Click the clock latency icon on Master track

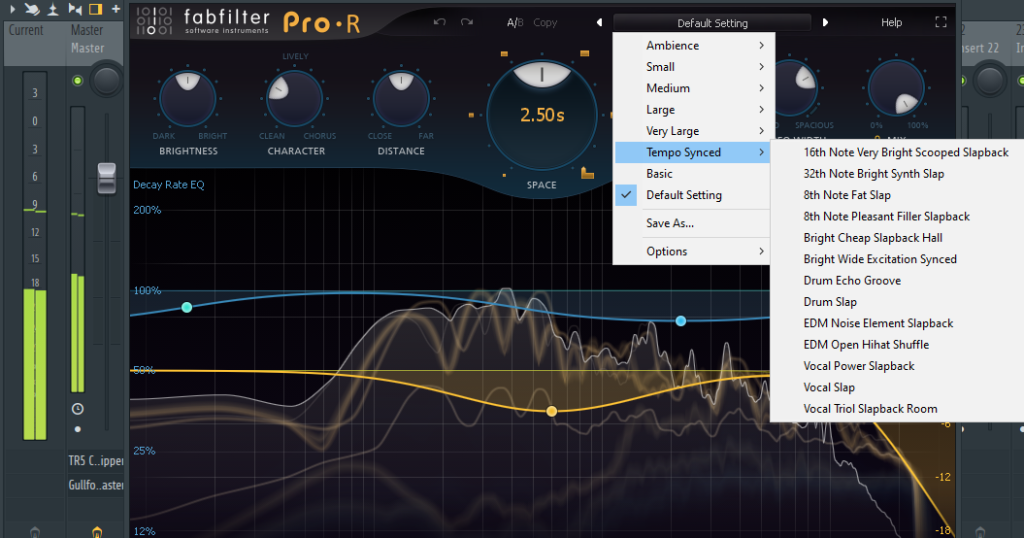(x=78, y=408)
